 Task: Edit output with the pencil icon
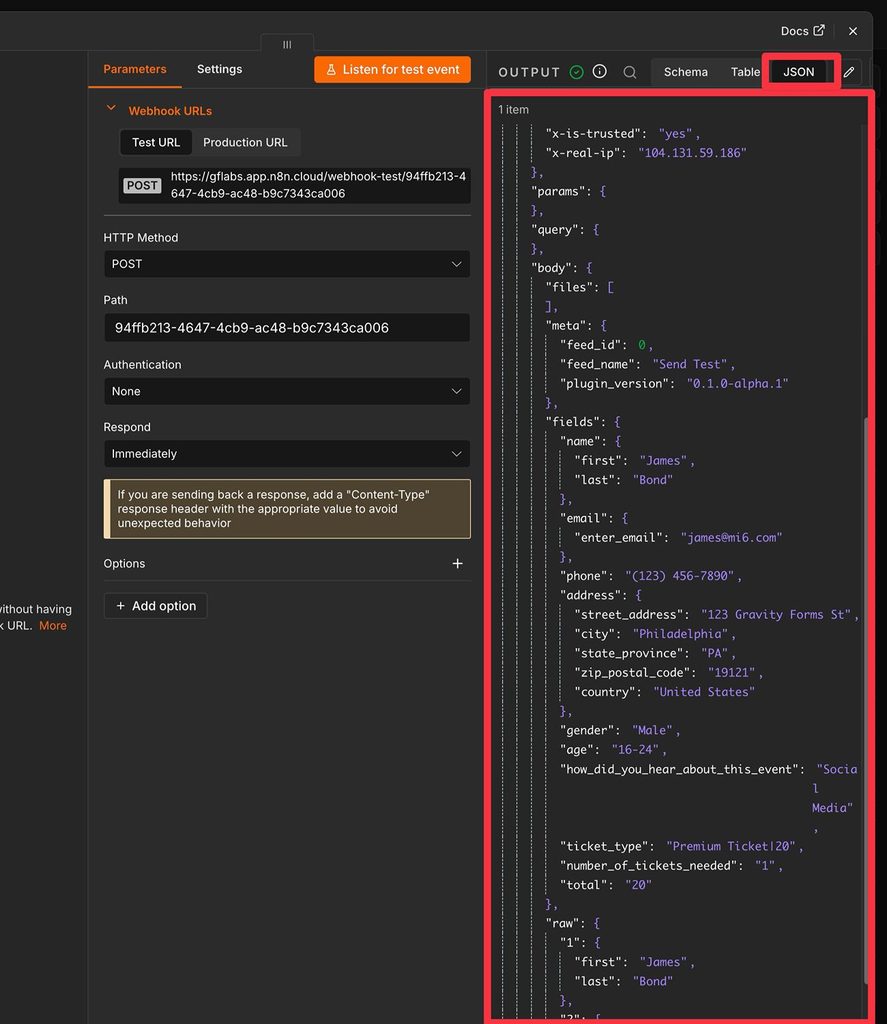849,72
